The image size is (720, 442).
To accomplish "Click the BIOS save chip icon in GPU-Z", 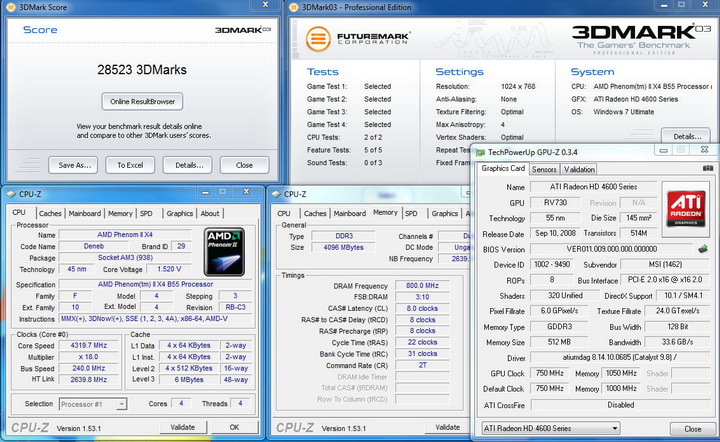I will [703, 249].
